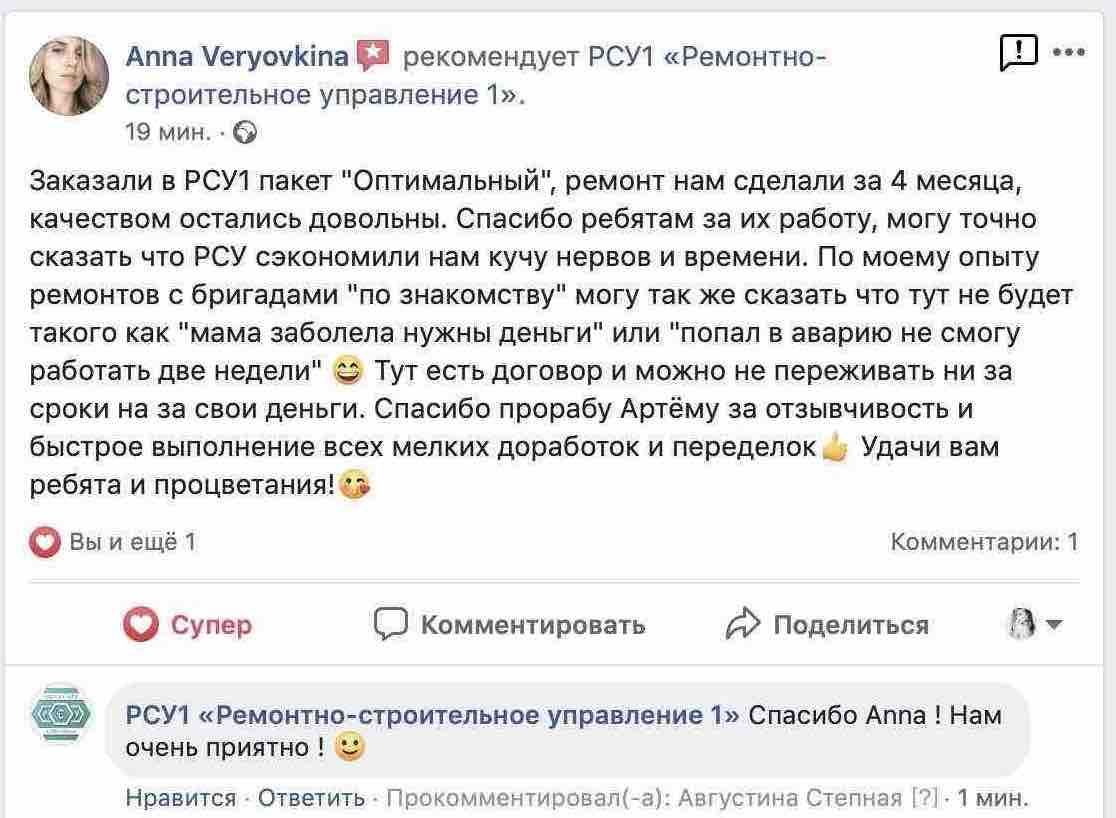Open the three-dots post options menu
The image size is (1116, 818).
1069,53
